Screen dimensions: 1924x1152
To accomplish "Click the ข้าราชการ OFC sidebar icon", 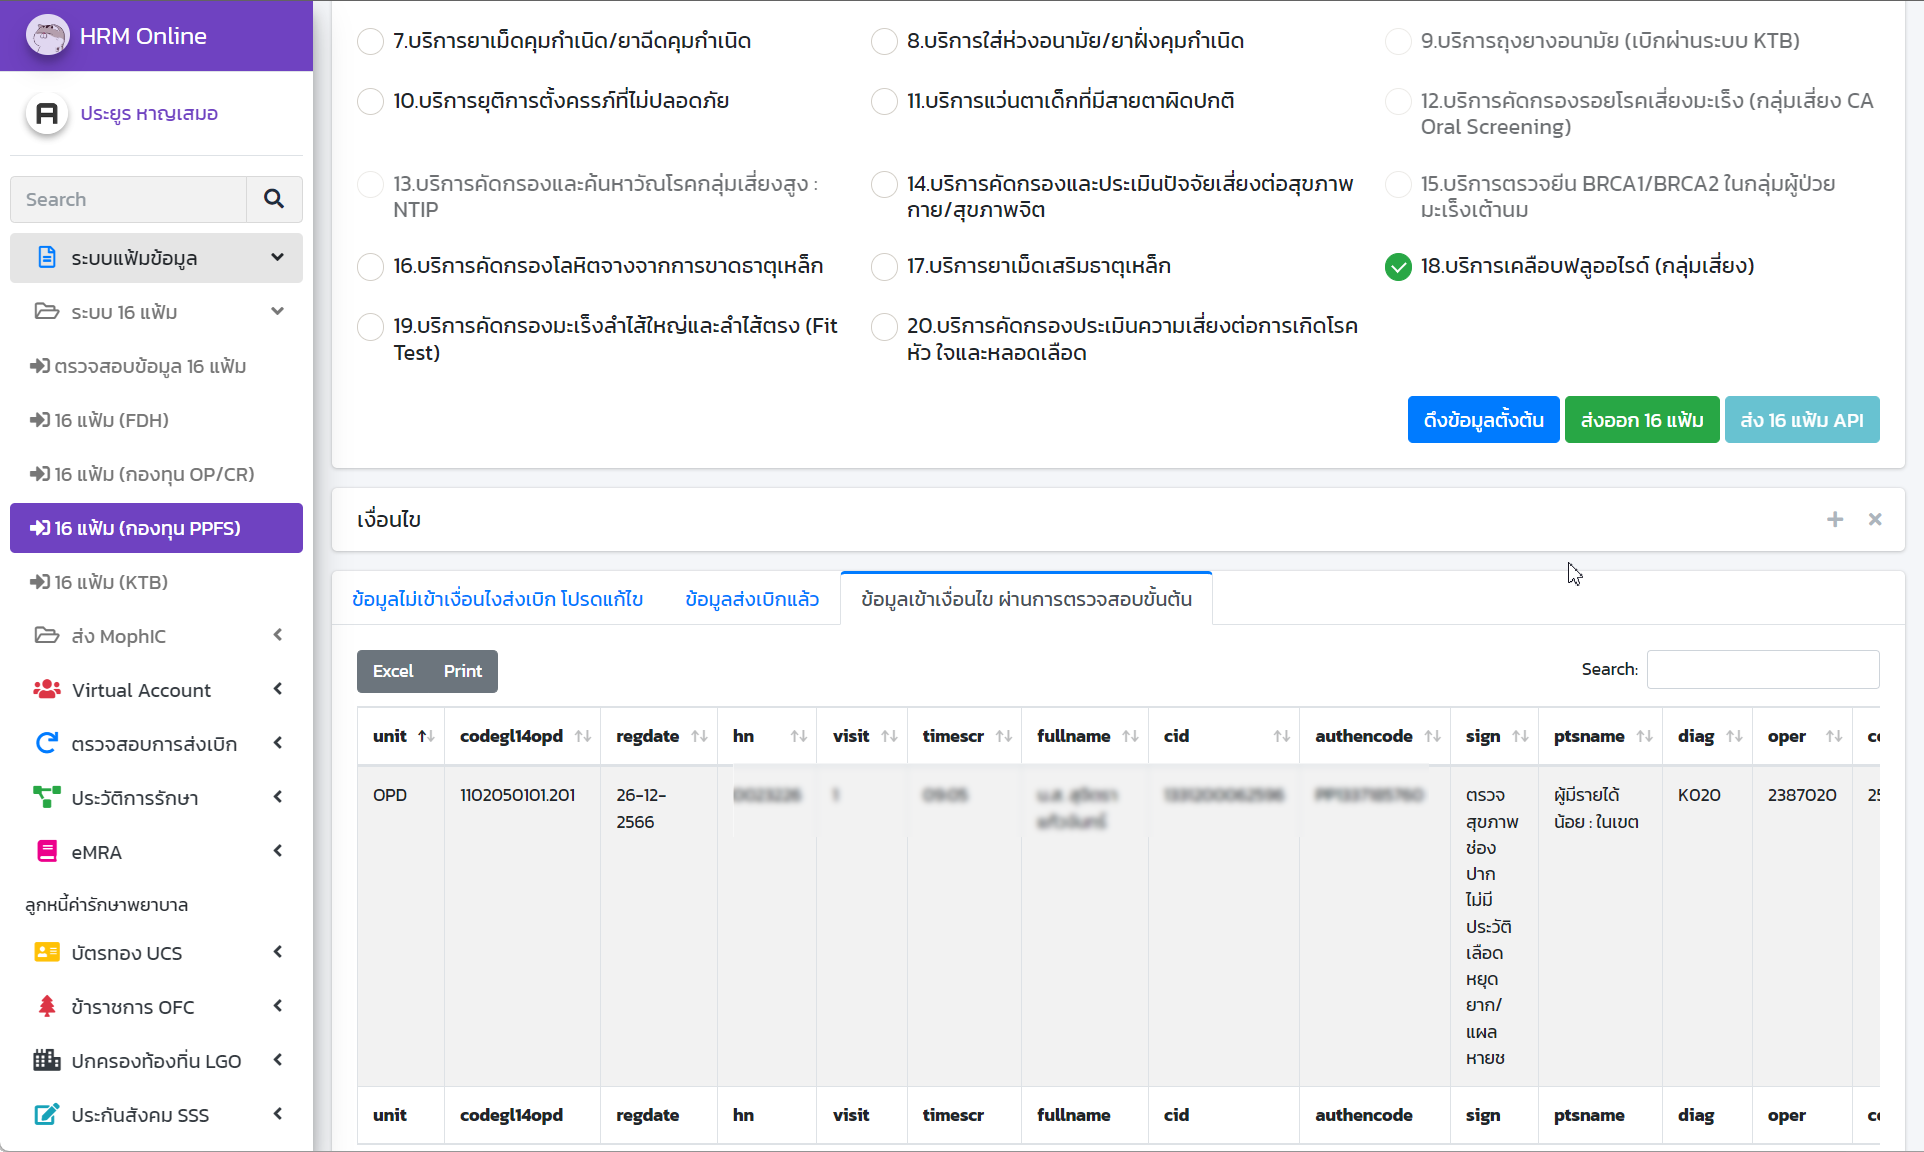I will [46, 1007].
